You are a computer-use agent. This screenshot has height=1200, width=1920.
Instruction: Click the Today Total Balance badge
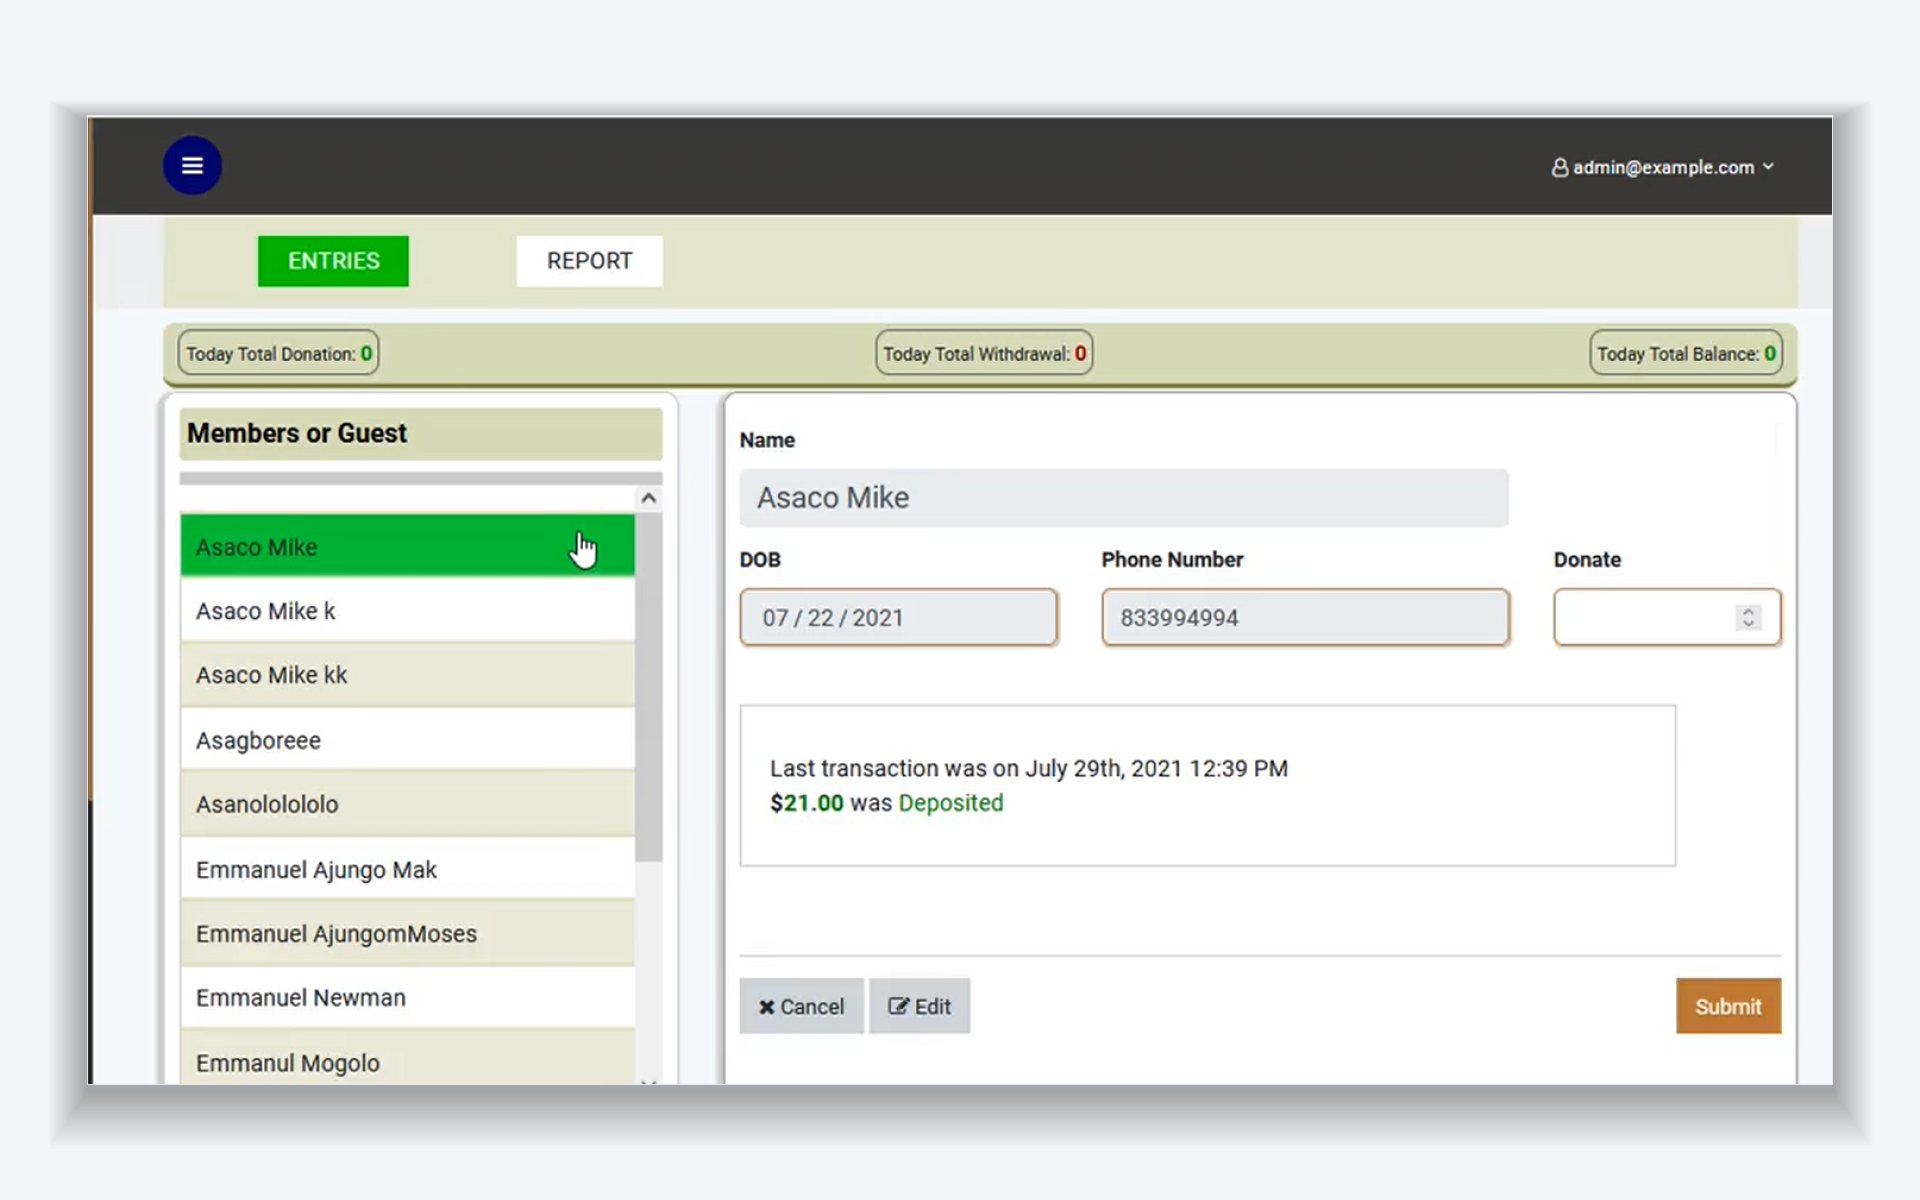click(1686, 353)
